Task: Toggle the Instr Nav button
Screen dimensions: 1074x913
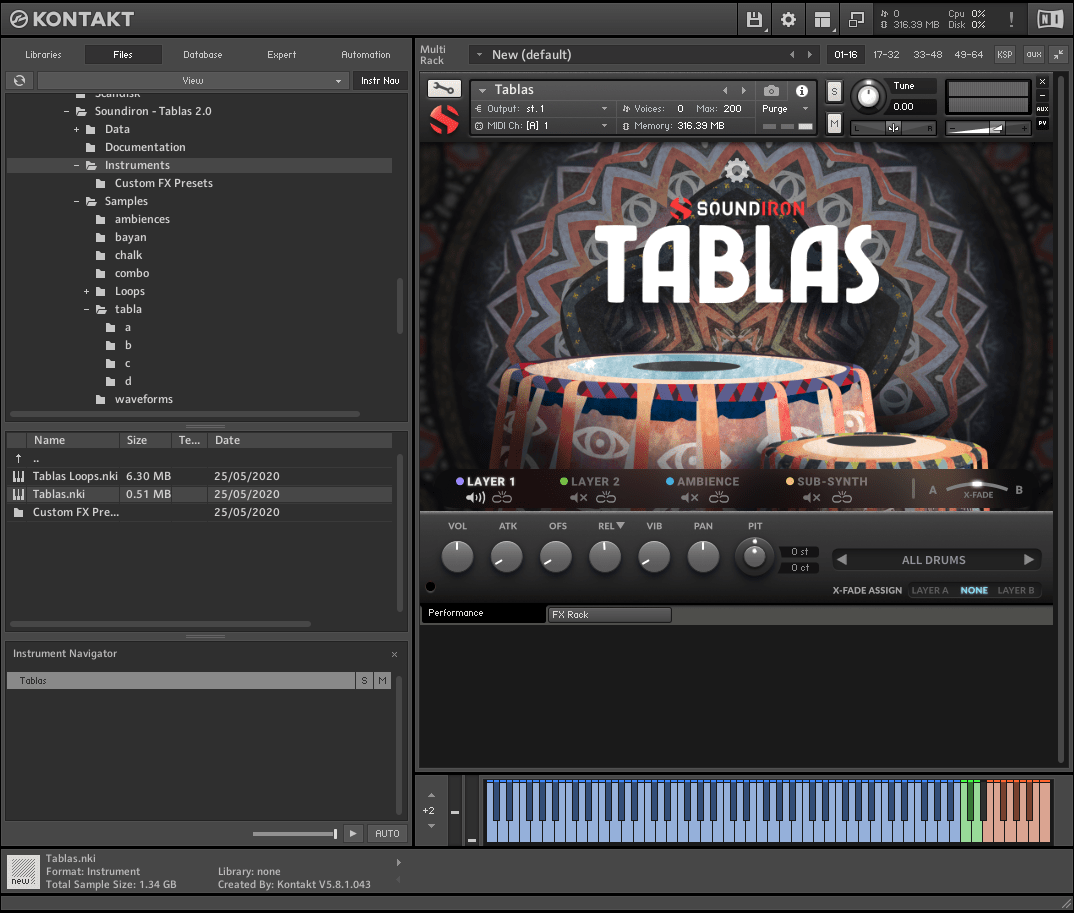Action: tap(380, 81)
